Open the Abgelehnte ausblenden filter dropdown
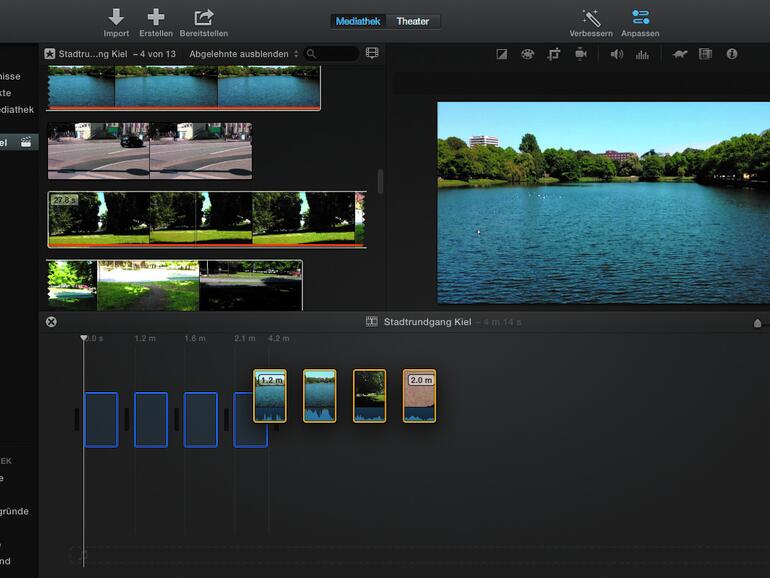This screenshot has width=770, height=578. tap(243, 54)
